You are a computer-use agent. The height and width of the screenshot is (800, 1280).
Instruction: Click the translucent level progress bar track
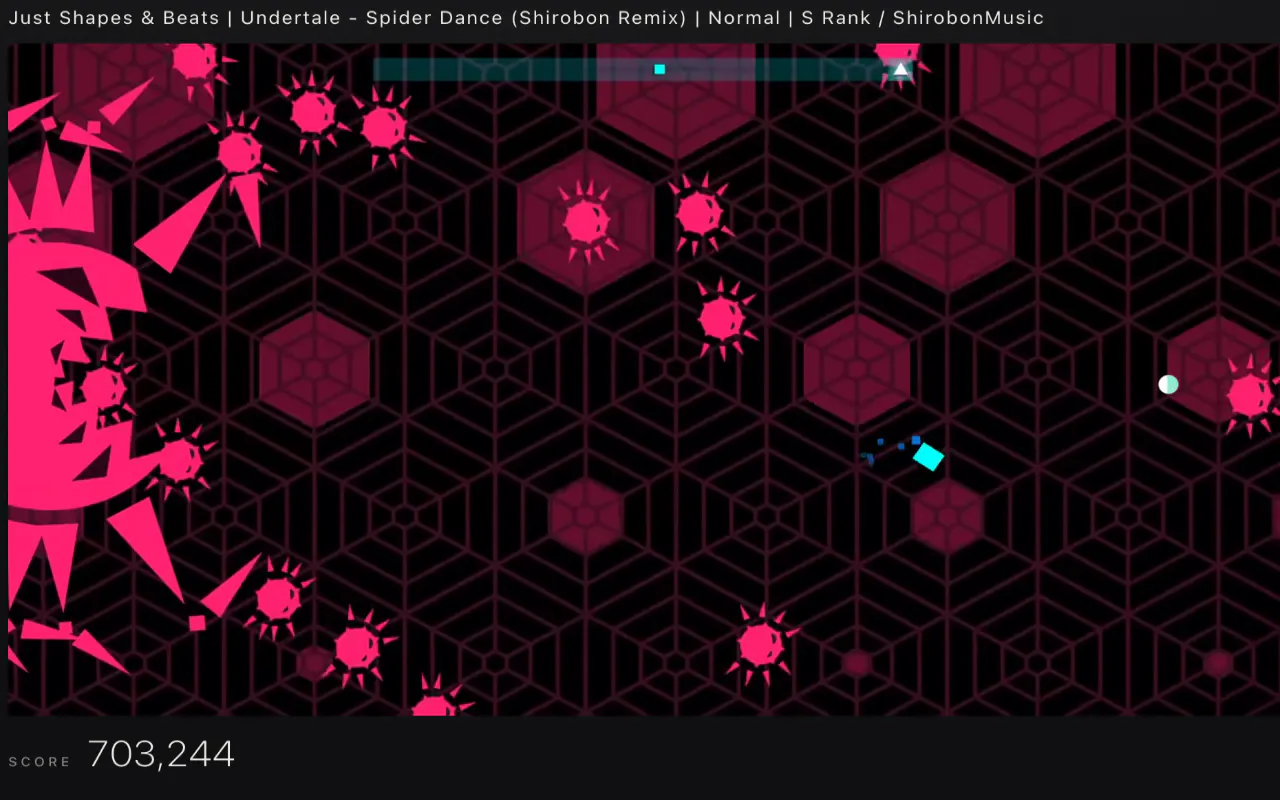coord(643,70)
